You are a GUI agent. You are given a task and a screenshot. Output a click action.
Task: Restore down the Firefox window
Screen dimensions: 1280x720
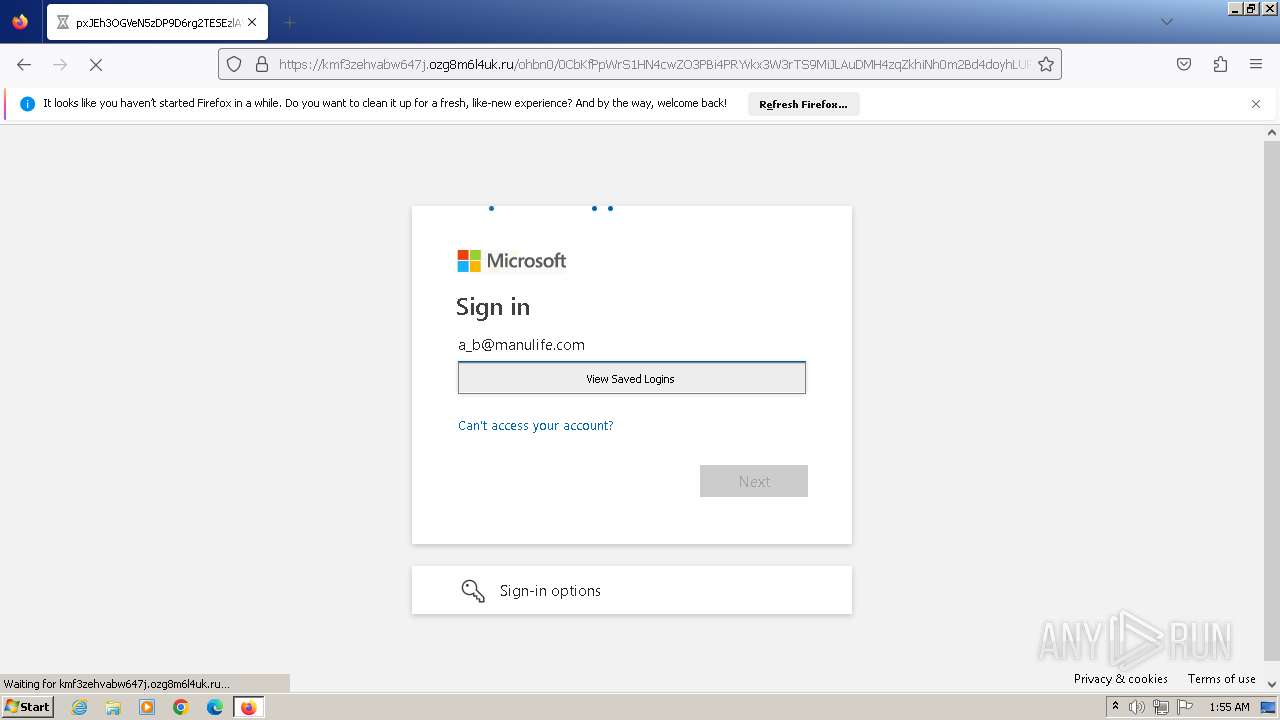coord(1251,8)
